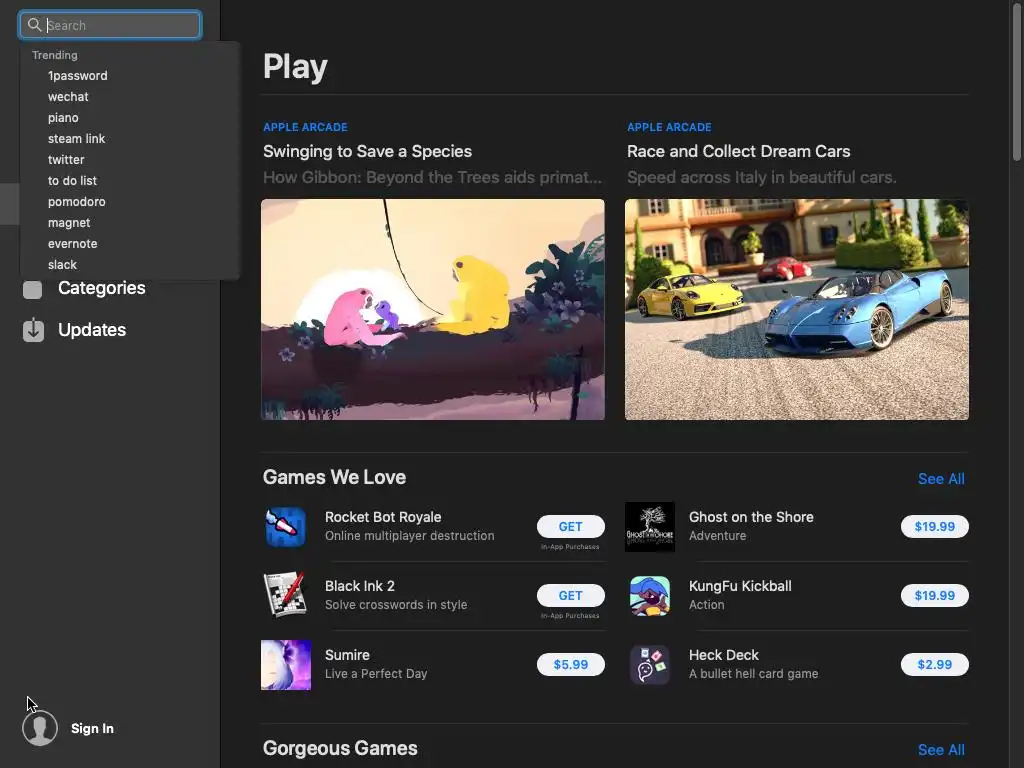Open the Ghost on the Shore title
1024x768 pixels.
(751, 517)
